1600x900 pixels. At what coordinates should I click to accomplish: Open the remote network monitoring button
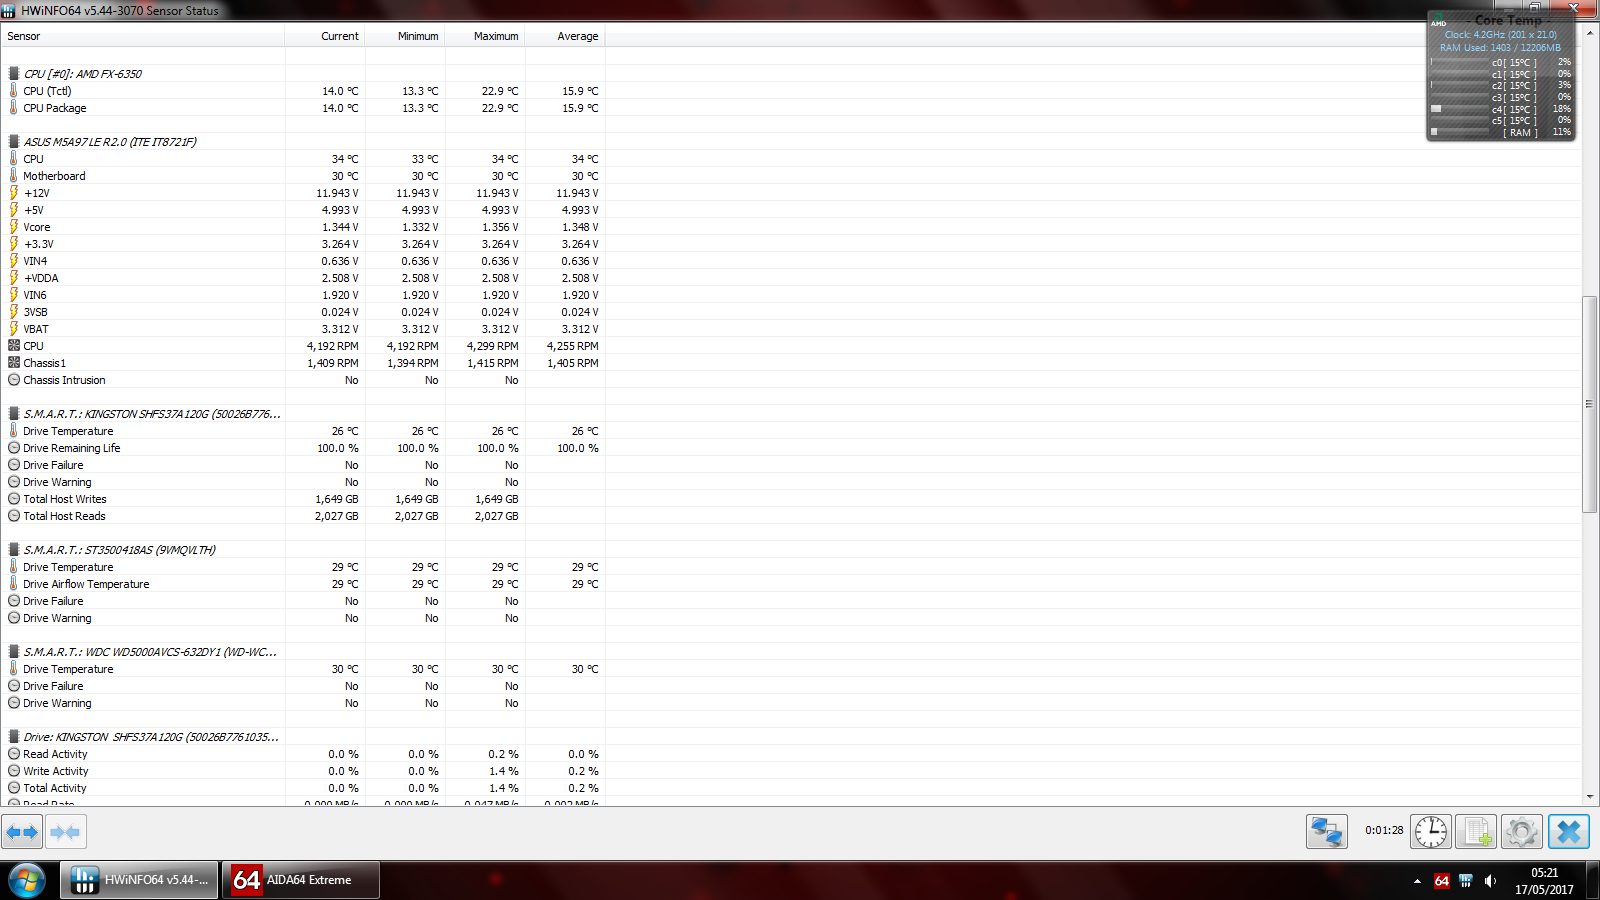click(x=1327, y=831)
